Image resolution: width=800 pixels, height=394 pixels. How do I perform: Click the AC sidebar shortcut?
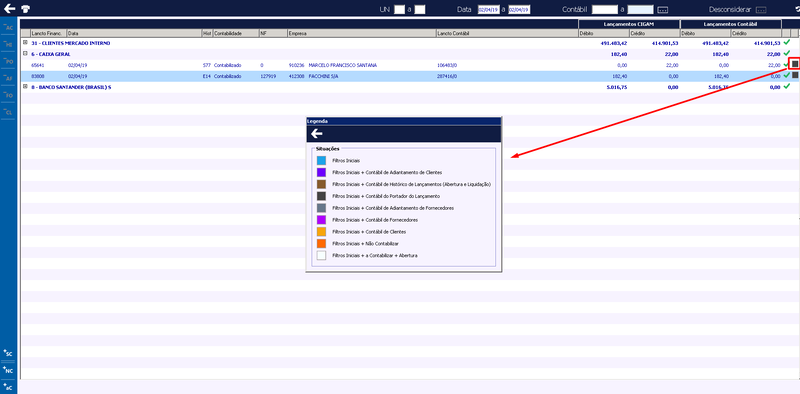pos(8,28)
